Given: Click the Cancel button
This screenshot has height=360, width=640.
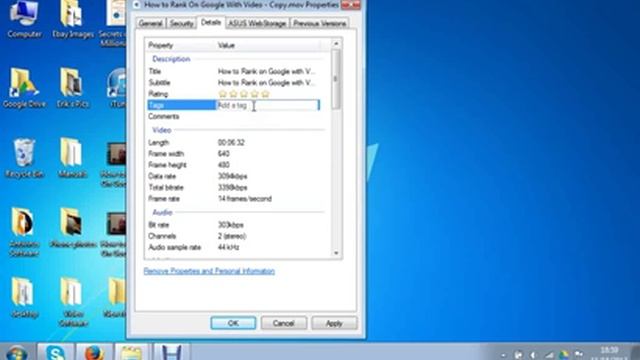Looking at the screenshot, I should [284, 323].
